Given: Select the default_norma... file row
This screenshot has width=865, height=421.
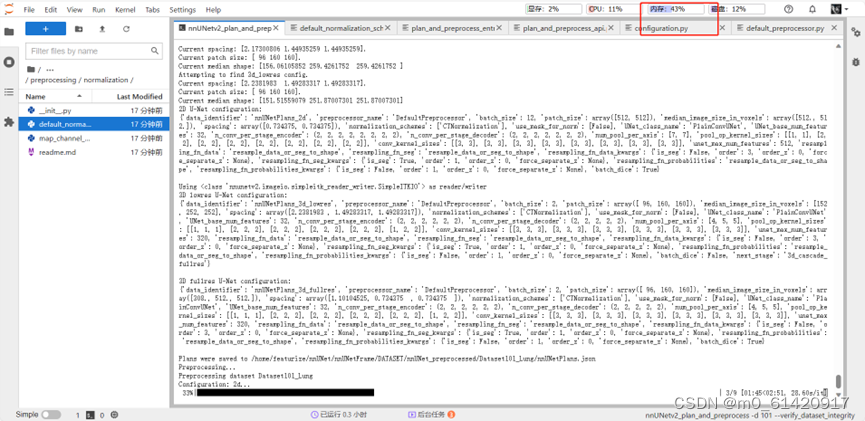Looking at the screenshot, I should point(94,124).
